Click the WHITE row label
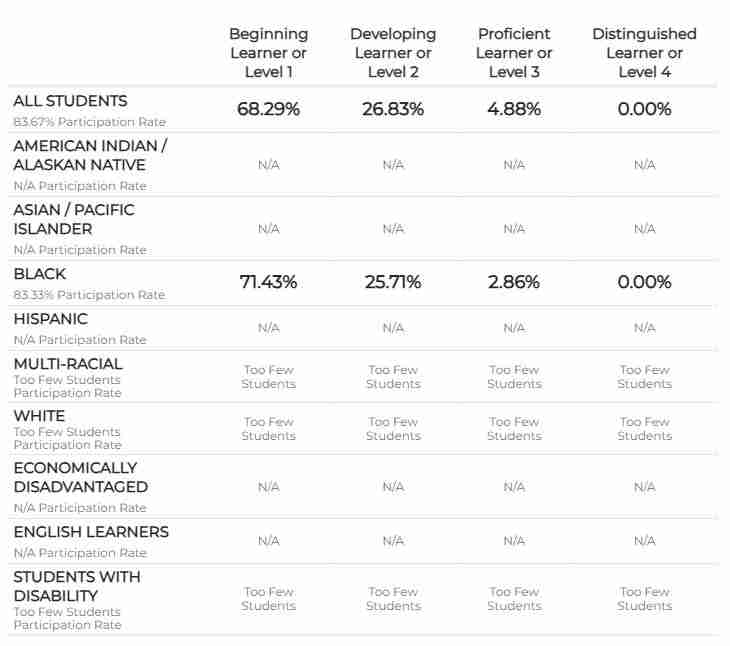The height and width of the screenshot is (646, 730). [39, 416]
